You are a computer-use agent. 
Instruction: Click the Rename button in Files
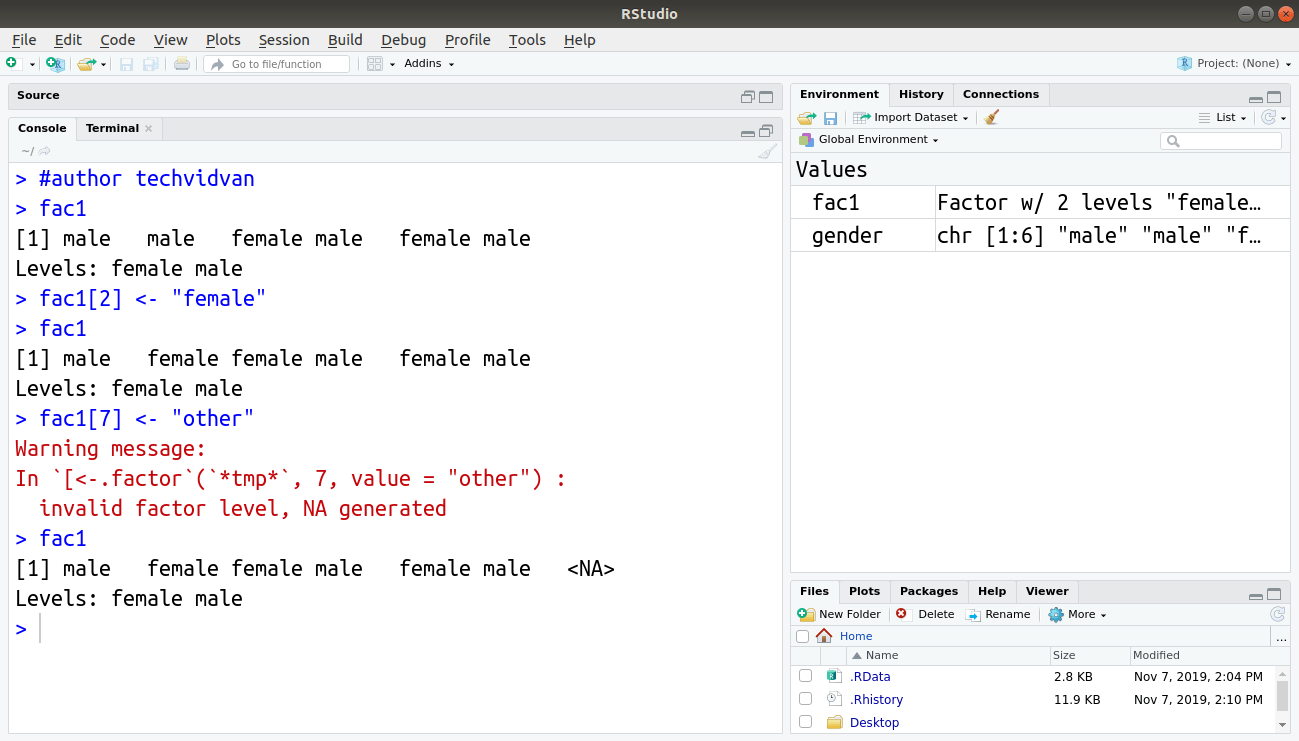click(997, 614)
